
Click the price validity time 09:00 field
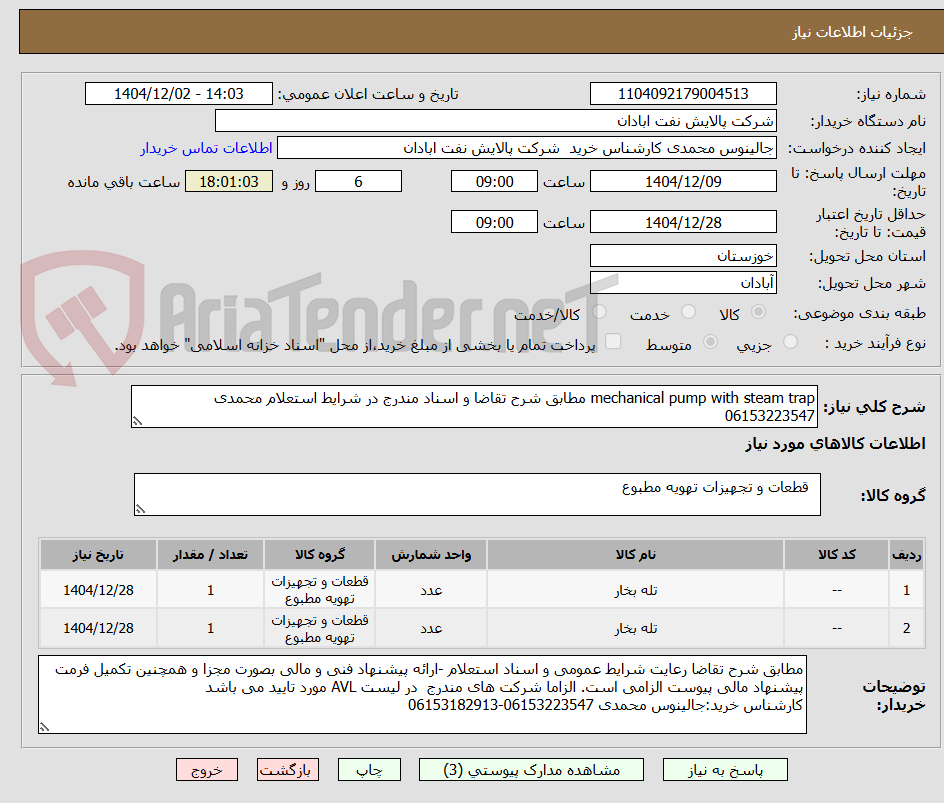coord(494,222)
